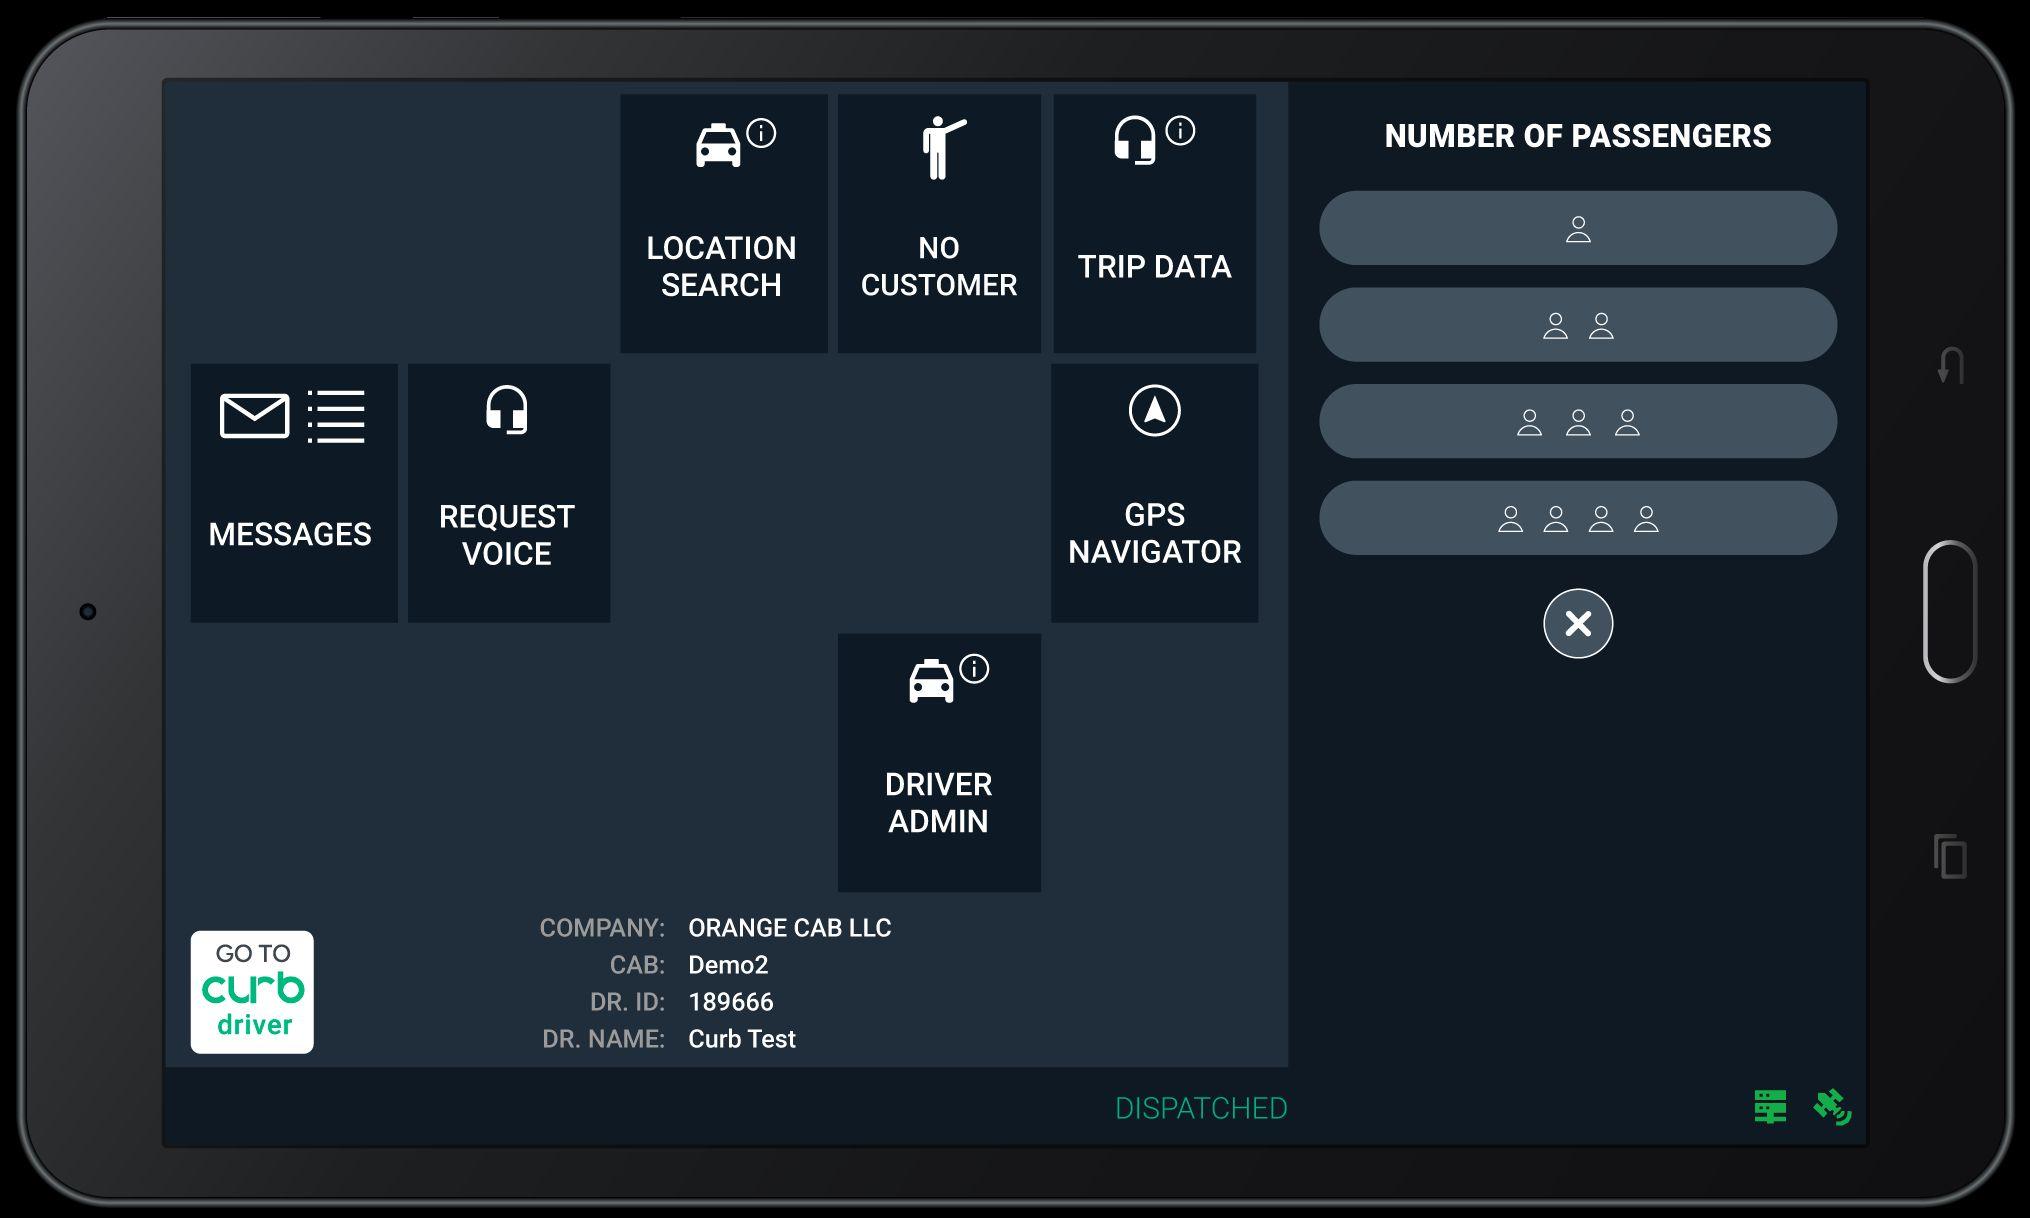Open Driver Admin taxi tile
2030x1218 pixels.
click(x=938, y=762)
